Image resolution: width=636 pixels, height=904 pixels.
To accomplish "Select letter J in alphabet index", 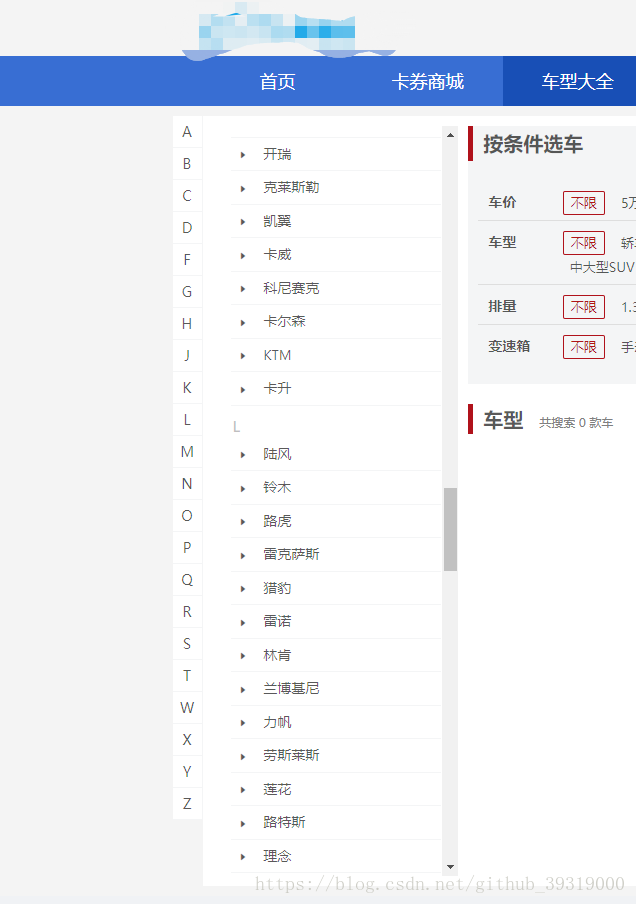I will (x=187, y=356).
